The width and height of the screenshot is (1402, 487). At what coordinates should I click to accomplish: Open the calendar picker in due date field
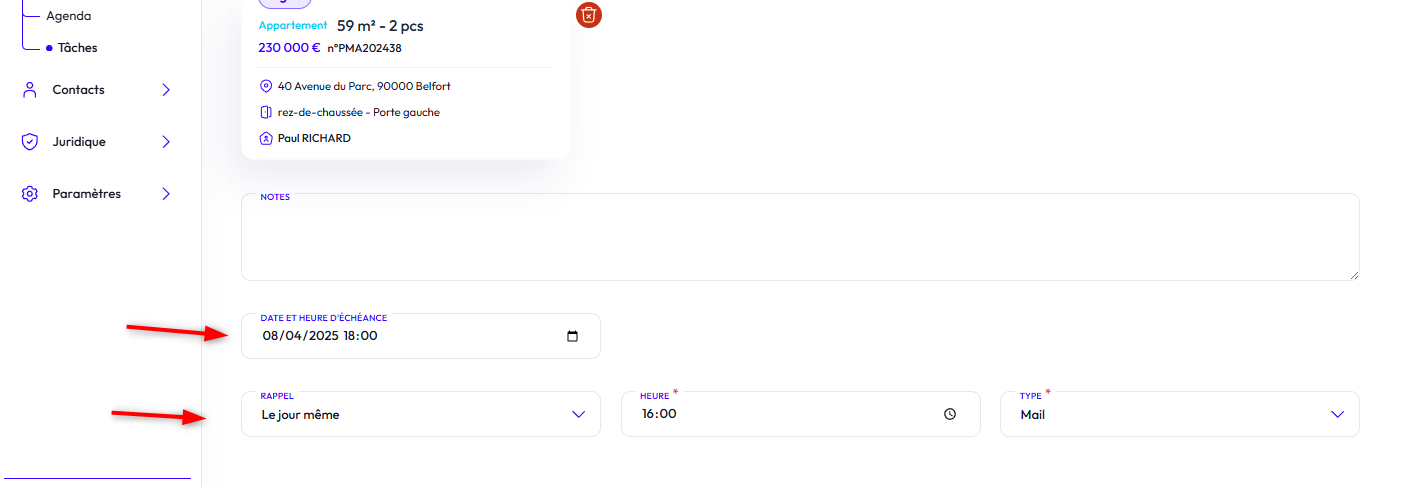click(573, 336)
